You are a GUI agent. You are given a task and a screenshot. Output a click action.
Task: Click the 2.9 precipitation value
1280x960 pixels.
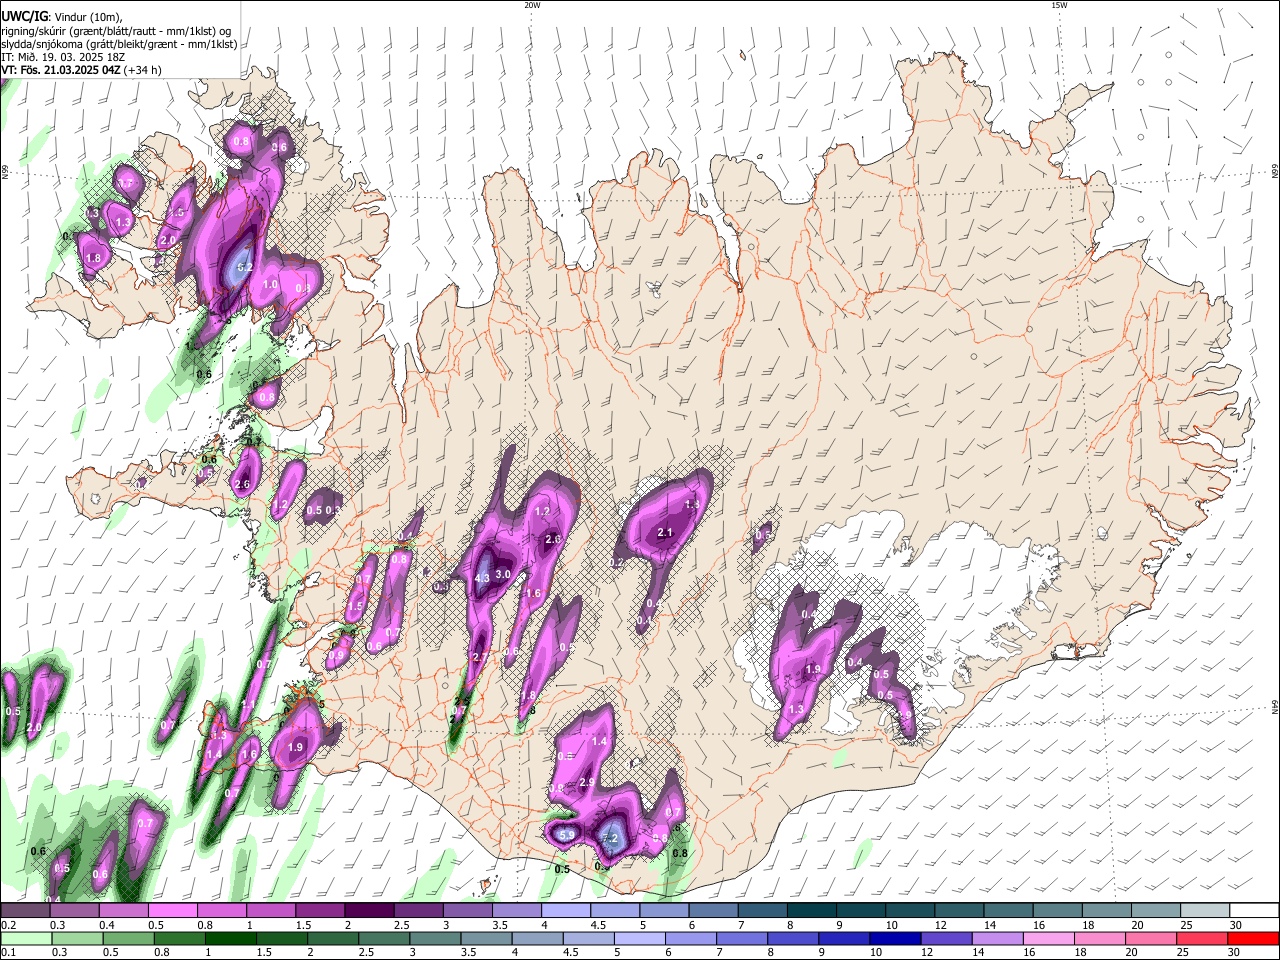[x=587, y=782]
